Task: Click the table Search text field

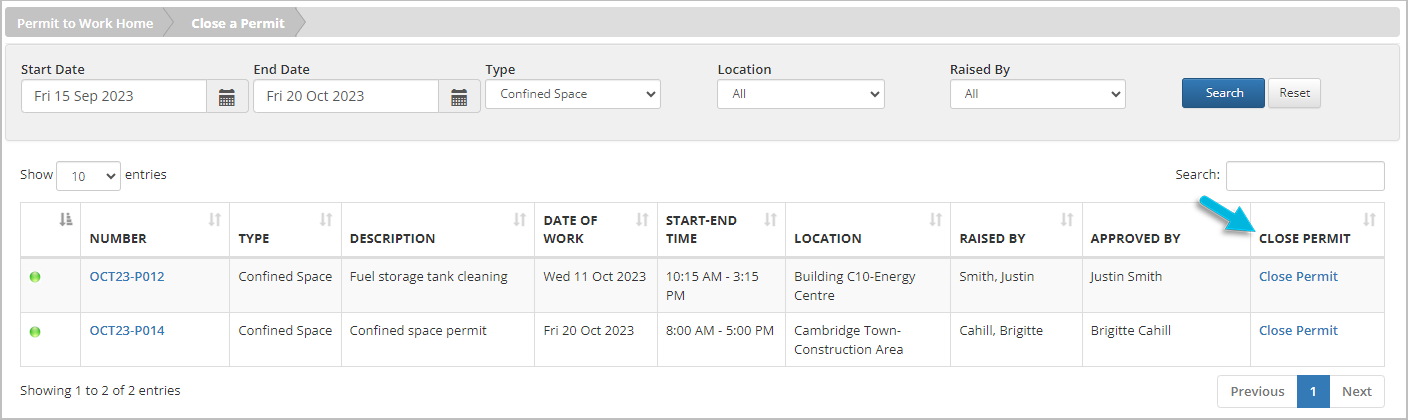Action: click(1305, 176)
